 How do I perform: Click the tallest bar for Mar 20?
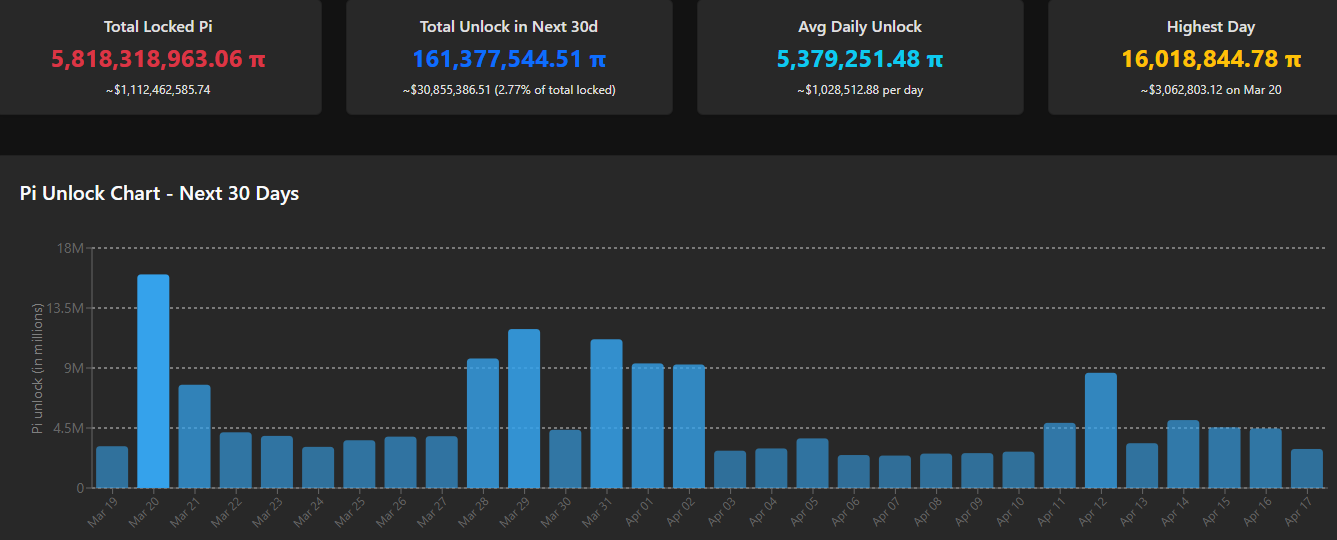click(153, 380)
